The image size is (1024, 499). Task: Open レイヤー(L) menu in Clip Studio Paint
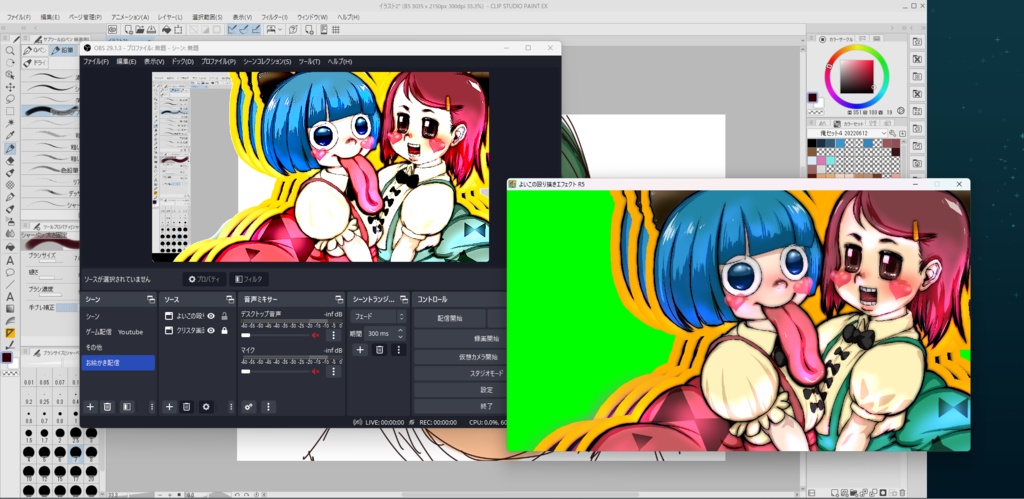[x=170, y=17]
